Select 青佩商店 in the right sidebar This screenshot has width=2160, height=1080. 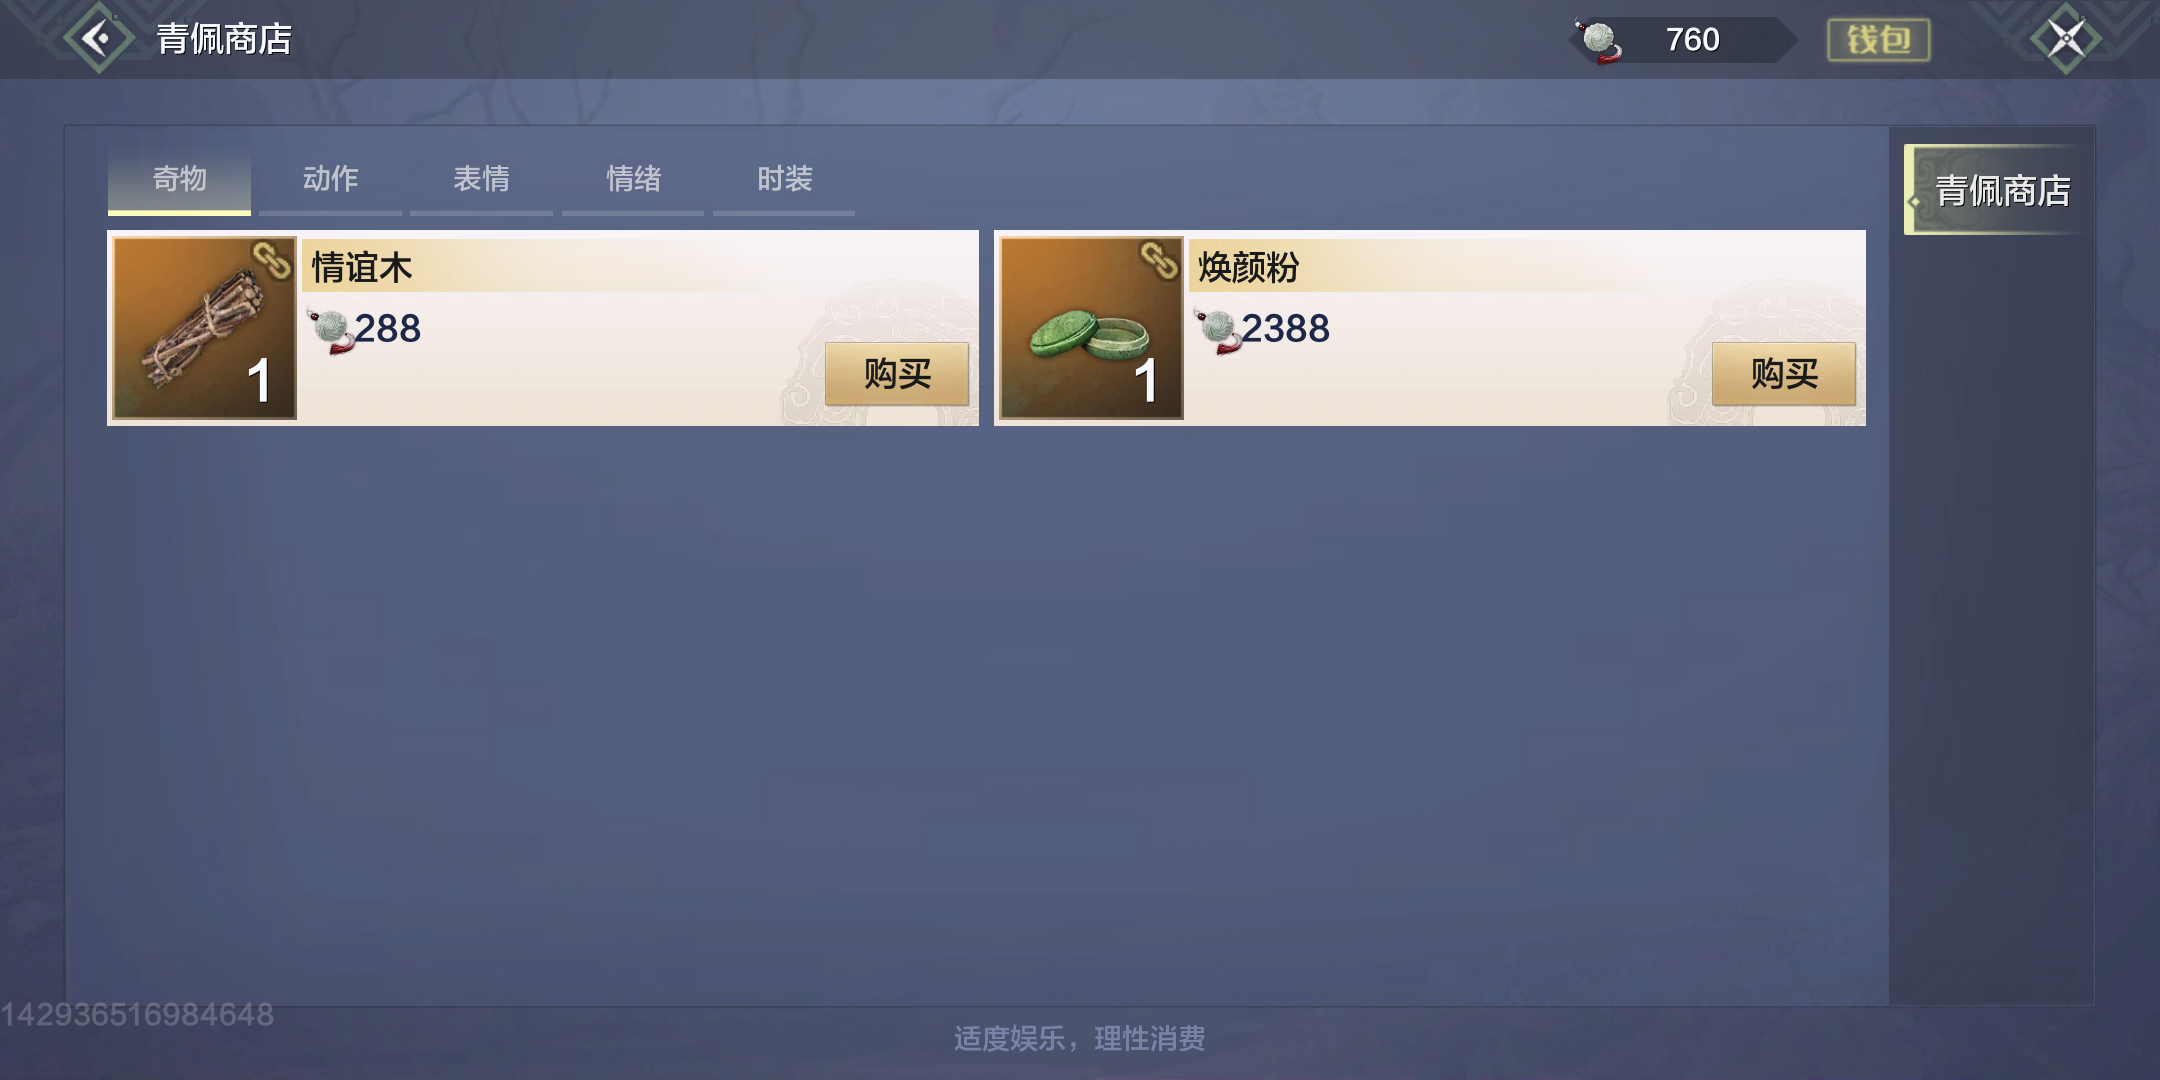[1997, 190]
